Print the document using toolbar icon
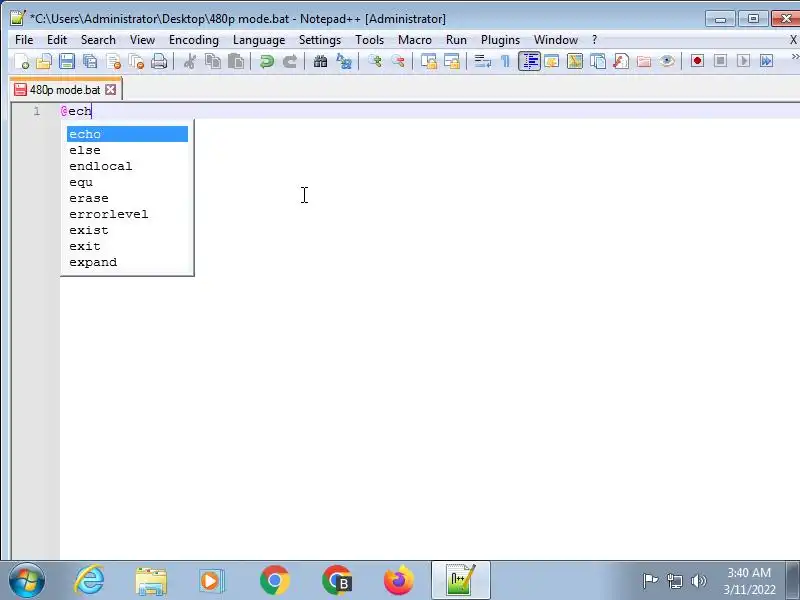This screenshot has width=800, height=600. pos(159,62)
